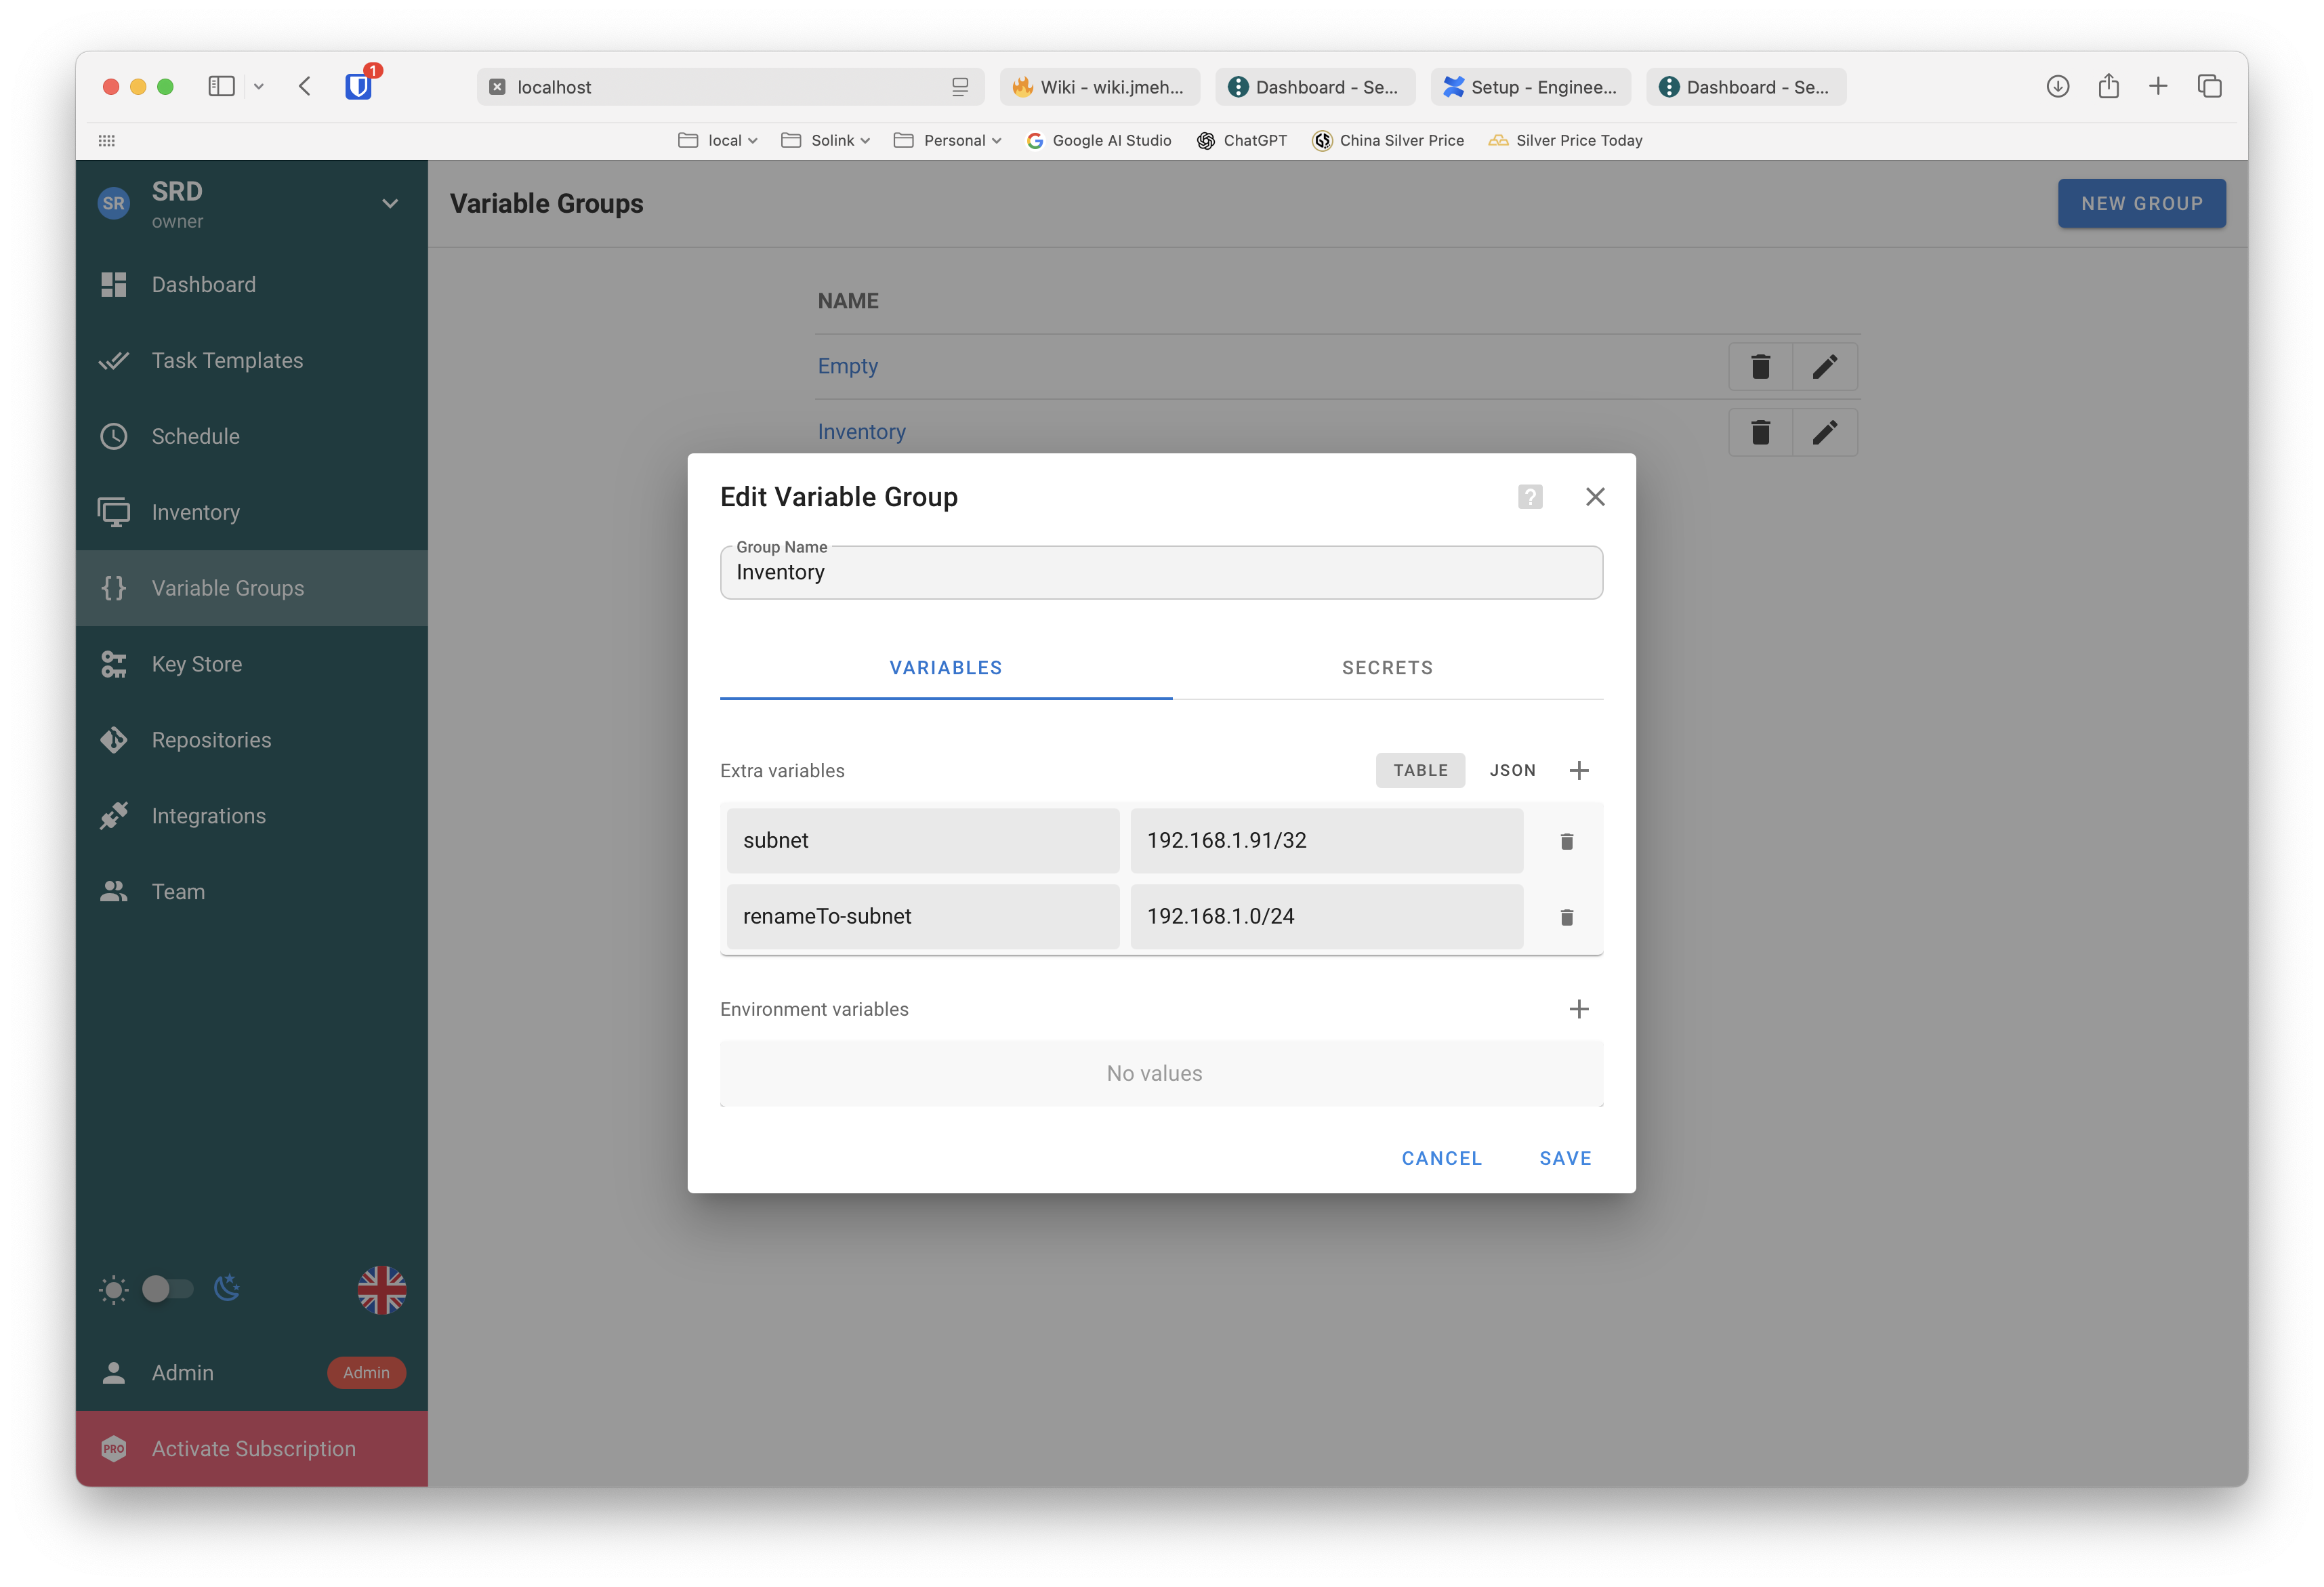Close the Edit Variable Group dialog

tap(1594, 497)
